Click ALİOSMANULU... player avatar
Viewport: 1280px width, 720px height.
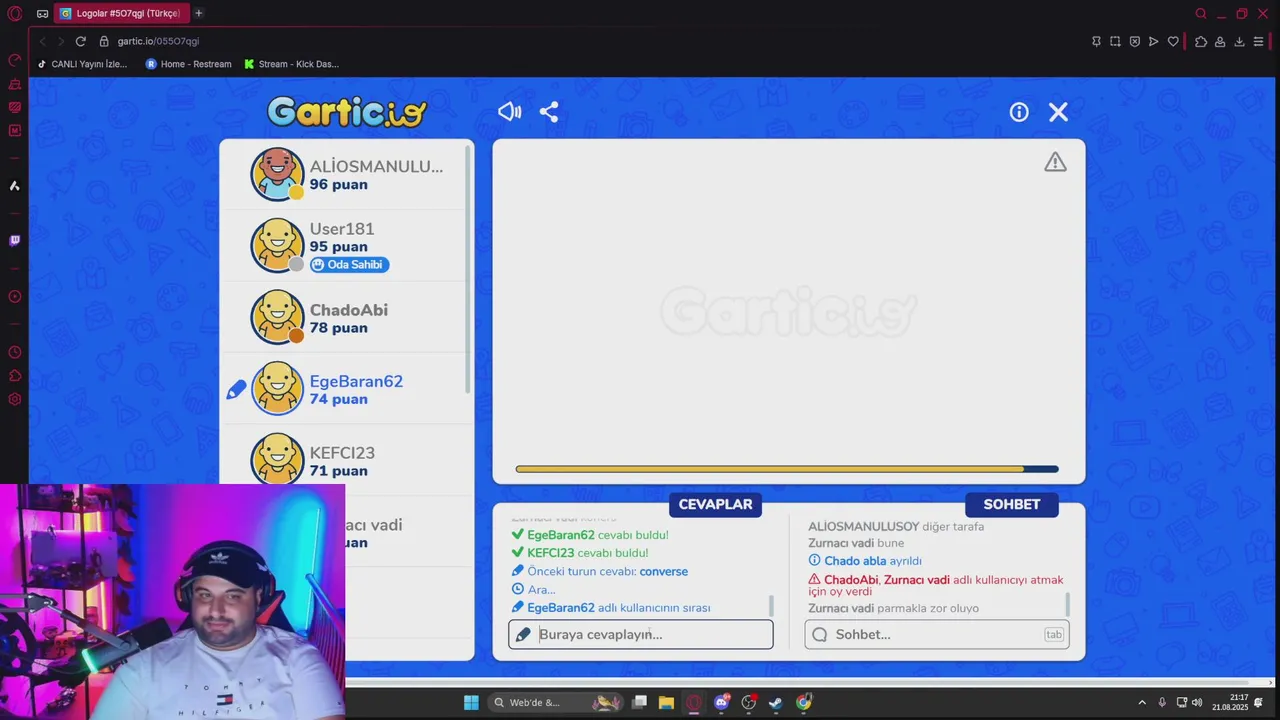click(x=277, y=174)
